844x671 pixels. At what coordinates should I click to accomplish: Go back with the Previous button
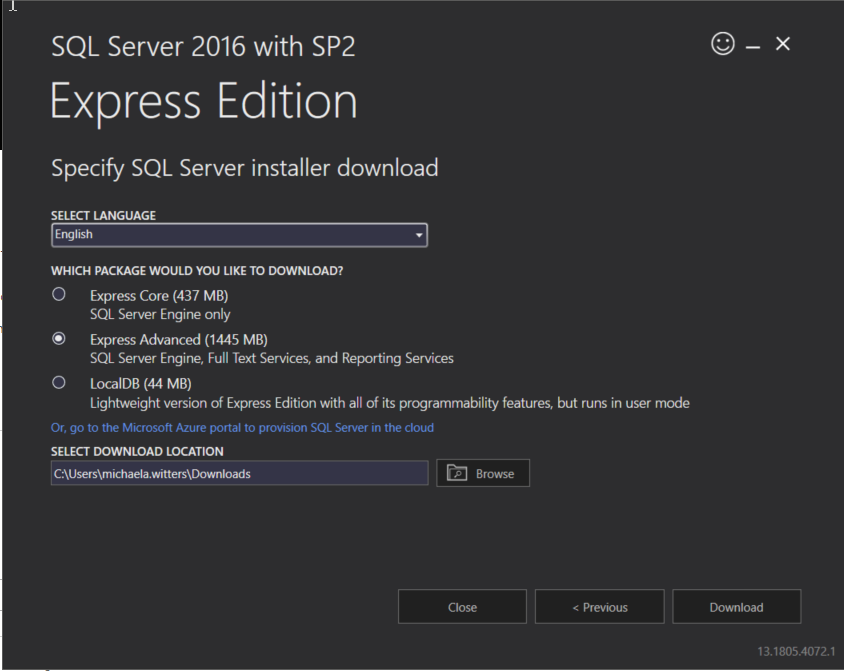coord(599,607)
